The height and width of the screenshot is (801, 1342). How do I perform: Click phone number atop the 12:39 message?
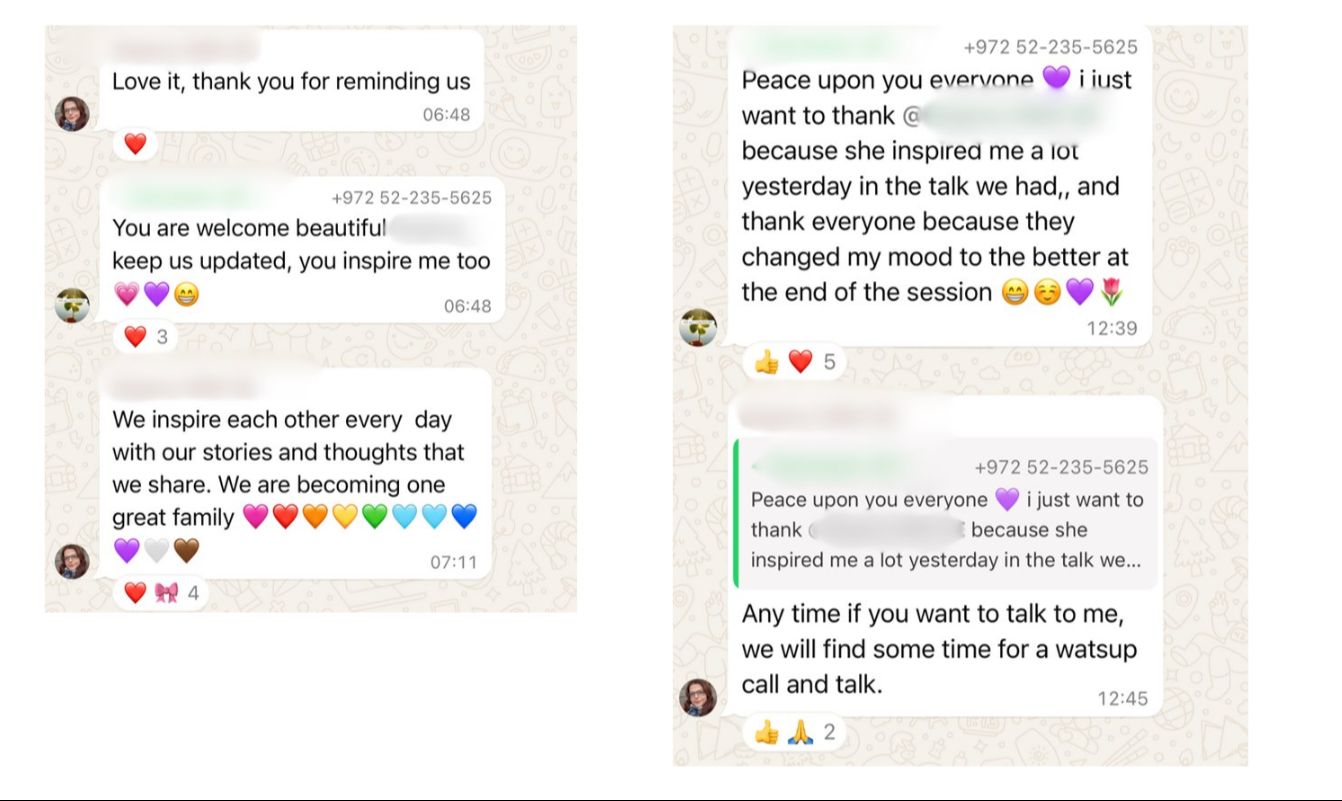pos(1050,47)
